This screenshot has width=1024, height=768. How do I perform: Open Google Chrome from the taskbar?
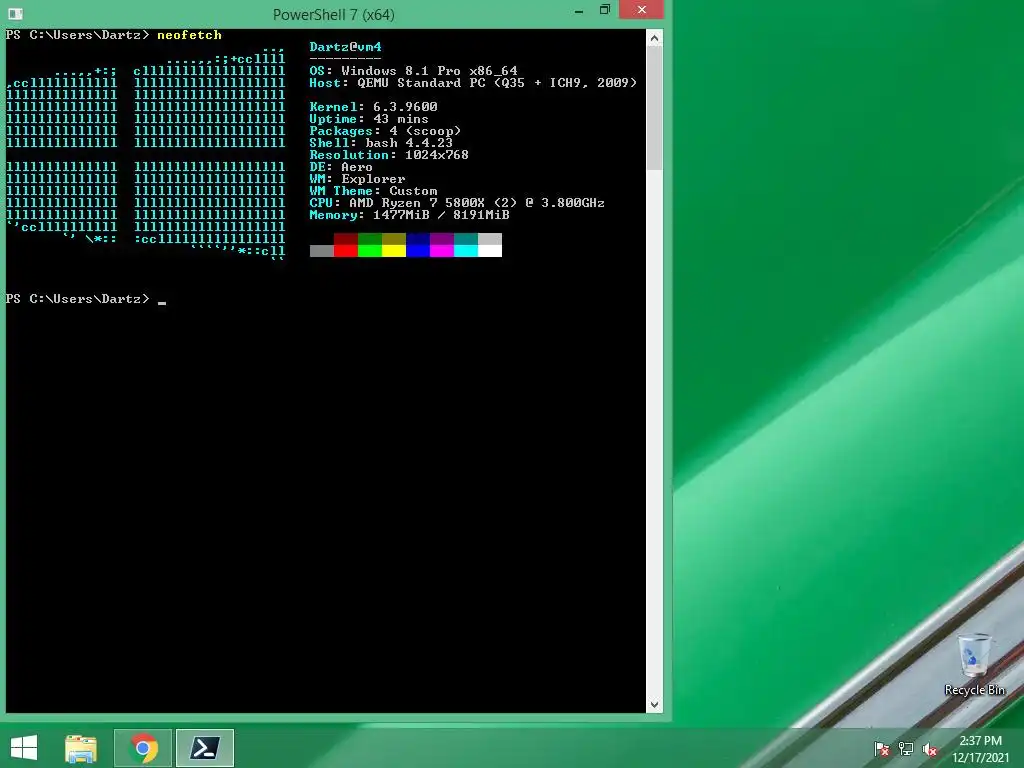point(143,748)
